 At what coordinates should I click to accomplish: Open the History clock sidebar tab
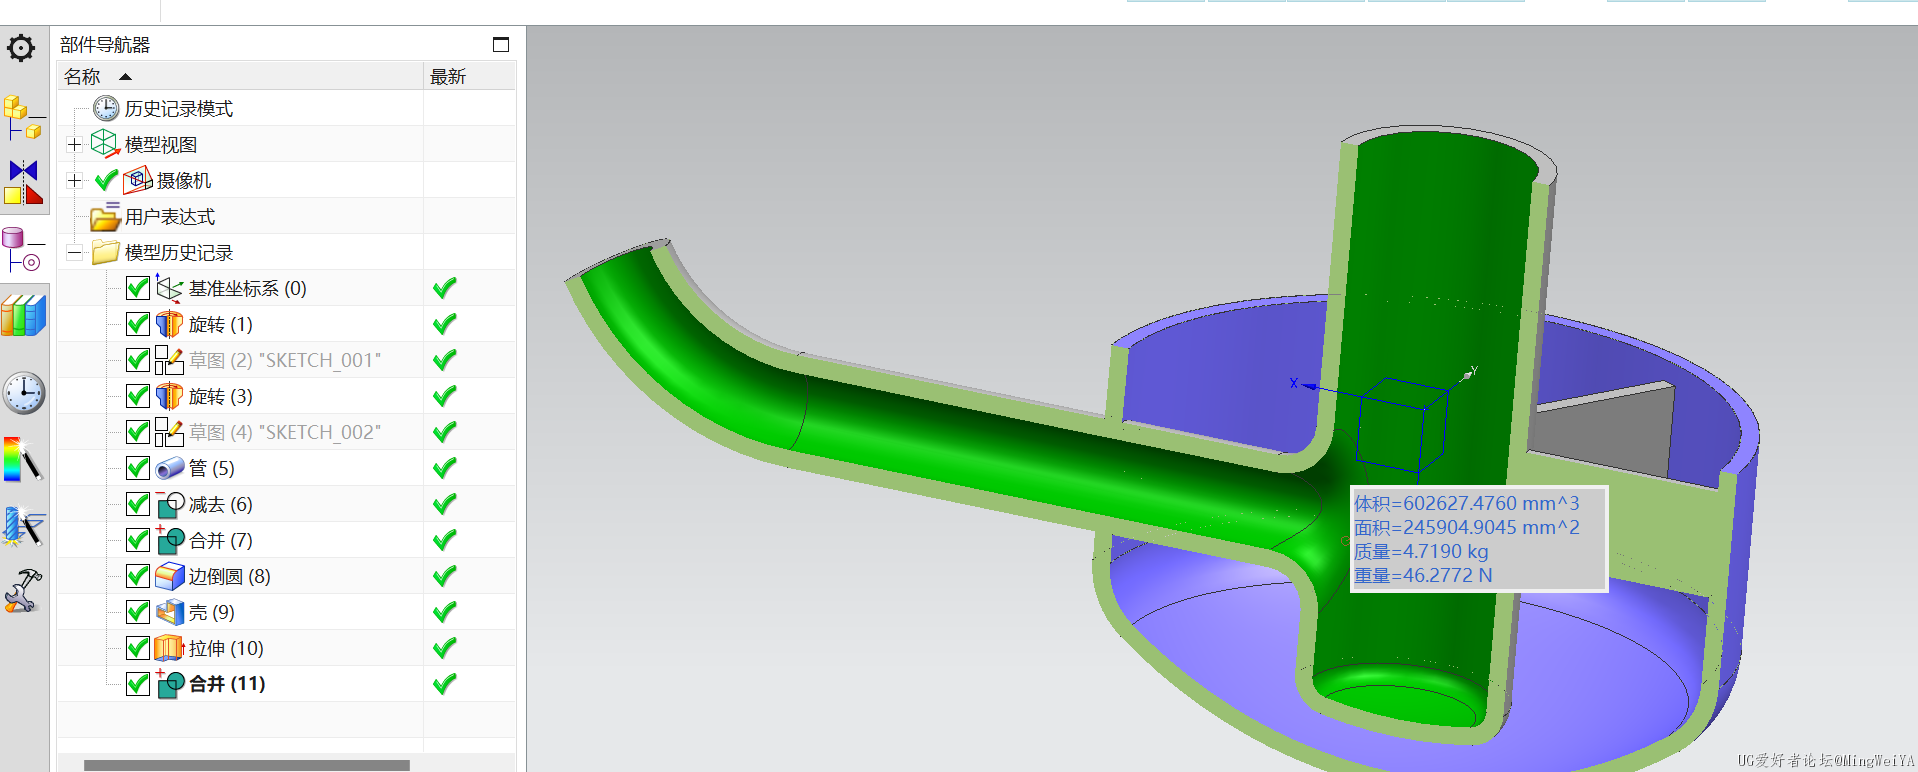(x=23, y=393)
